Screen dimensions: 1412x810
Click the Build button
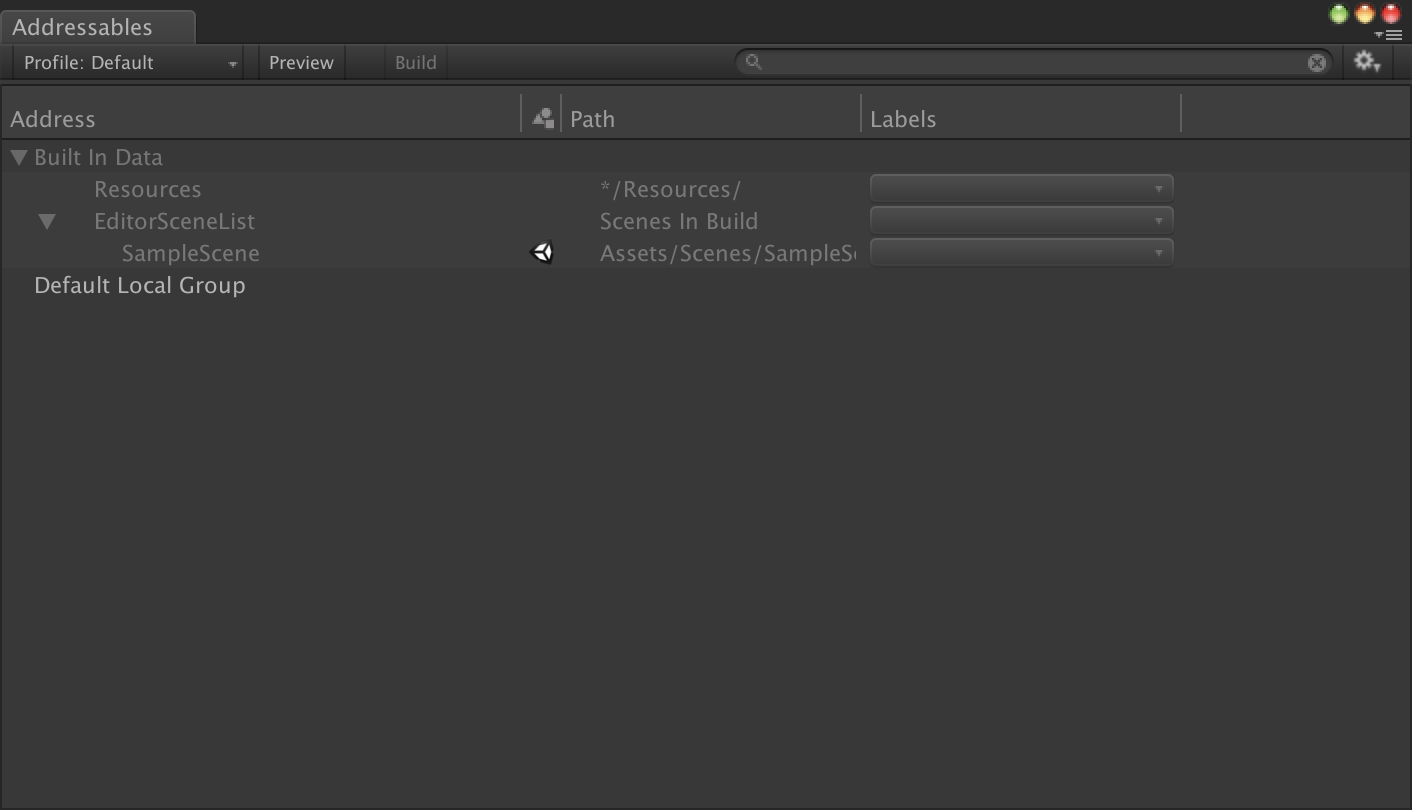click(414, 62)
